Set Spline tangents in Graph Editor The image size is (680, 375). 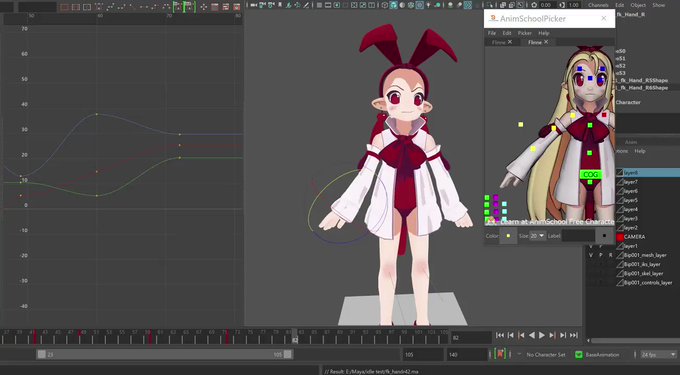coord(111,7)
